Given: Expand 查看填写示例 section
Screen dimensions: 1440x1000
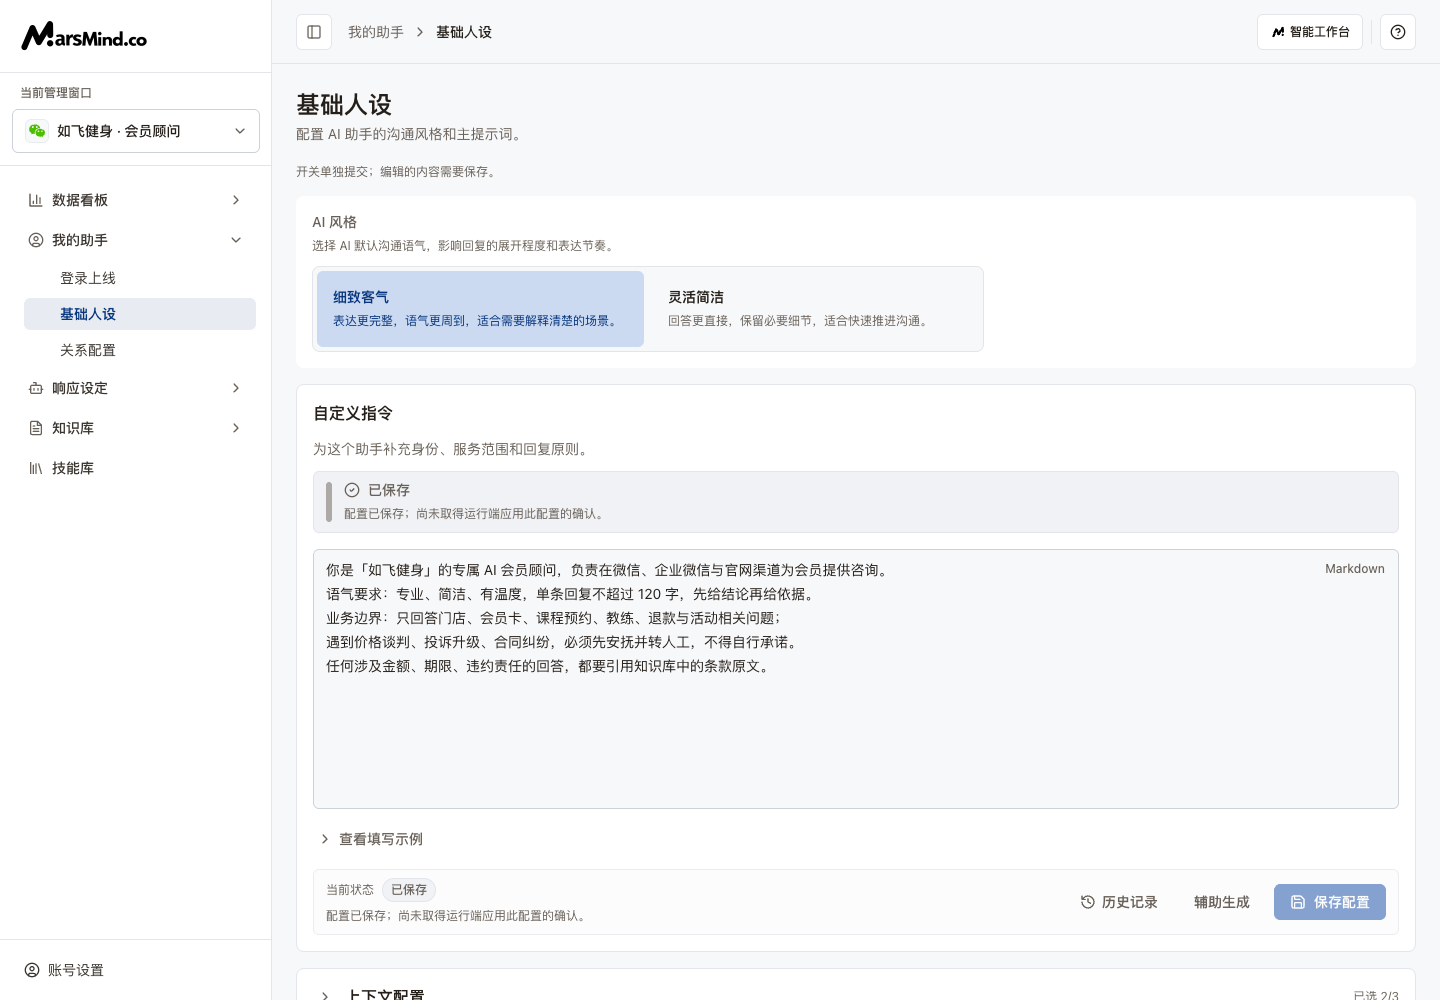Looking at the screenshot, I should tap(371, 839).
